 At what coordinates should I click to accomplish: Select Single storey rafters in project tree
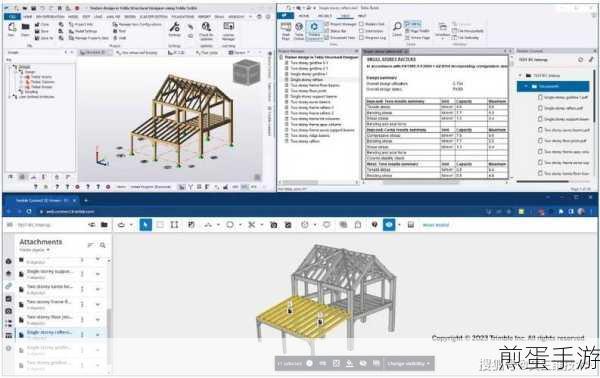(307, 80)
